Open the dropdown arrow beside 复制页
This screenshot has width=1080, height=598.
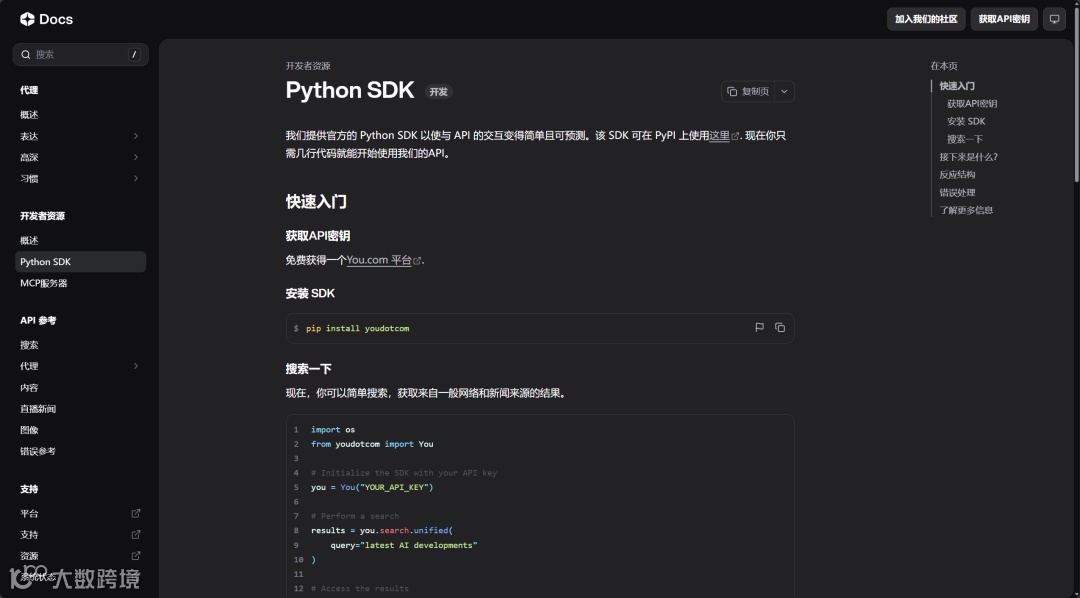[x=784, y=92]
